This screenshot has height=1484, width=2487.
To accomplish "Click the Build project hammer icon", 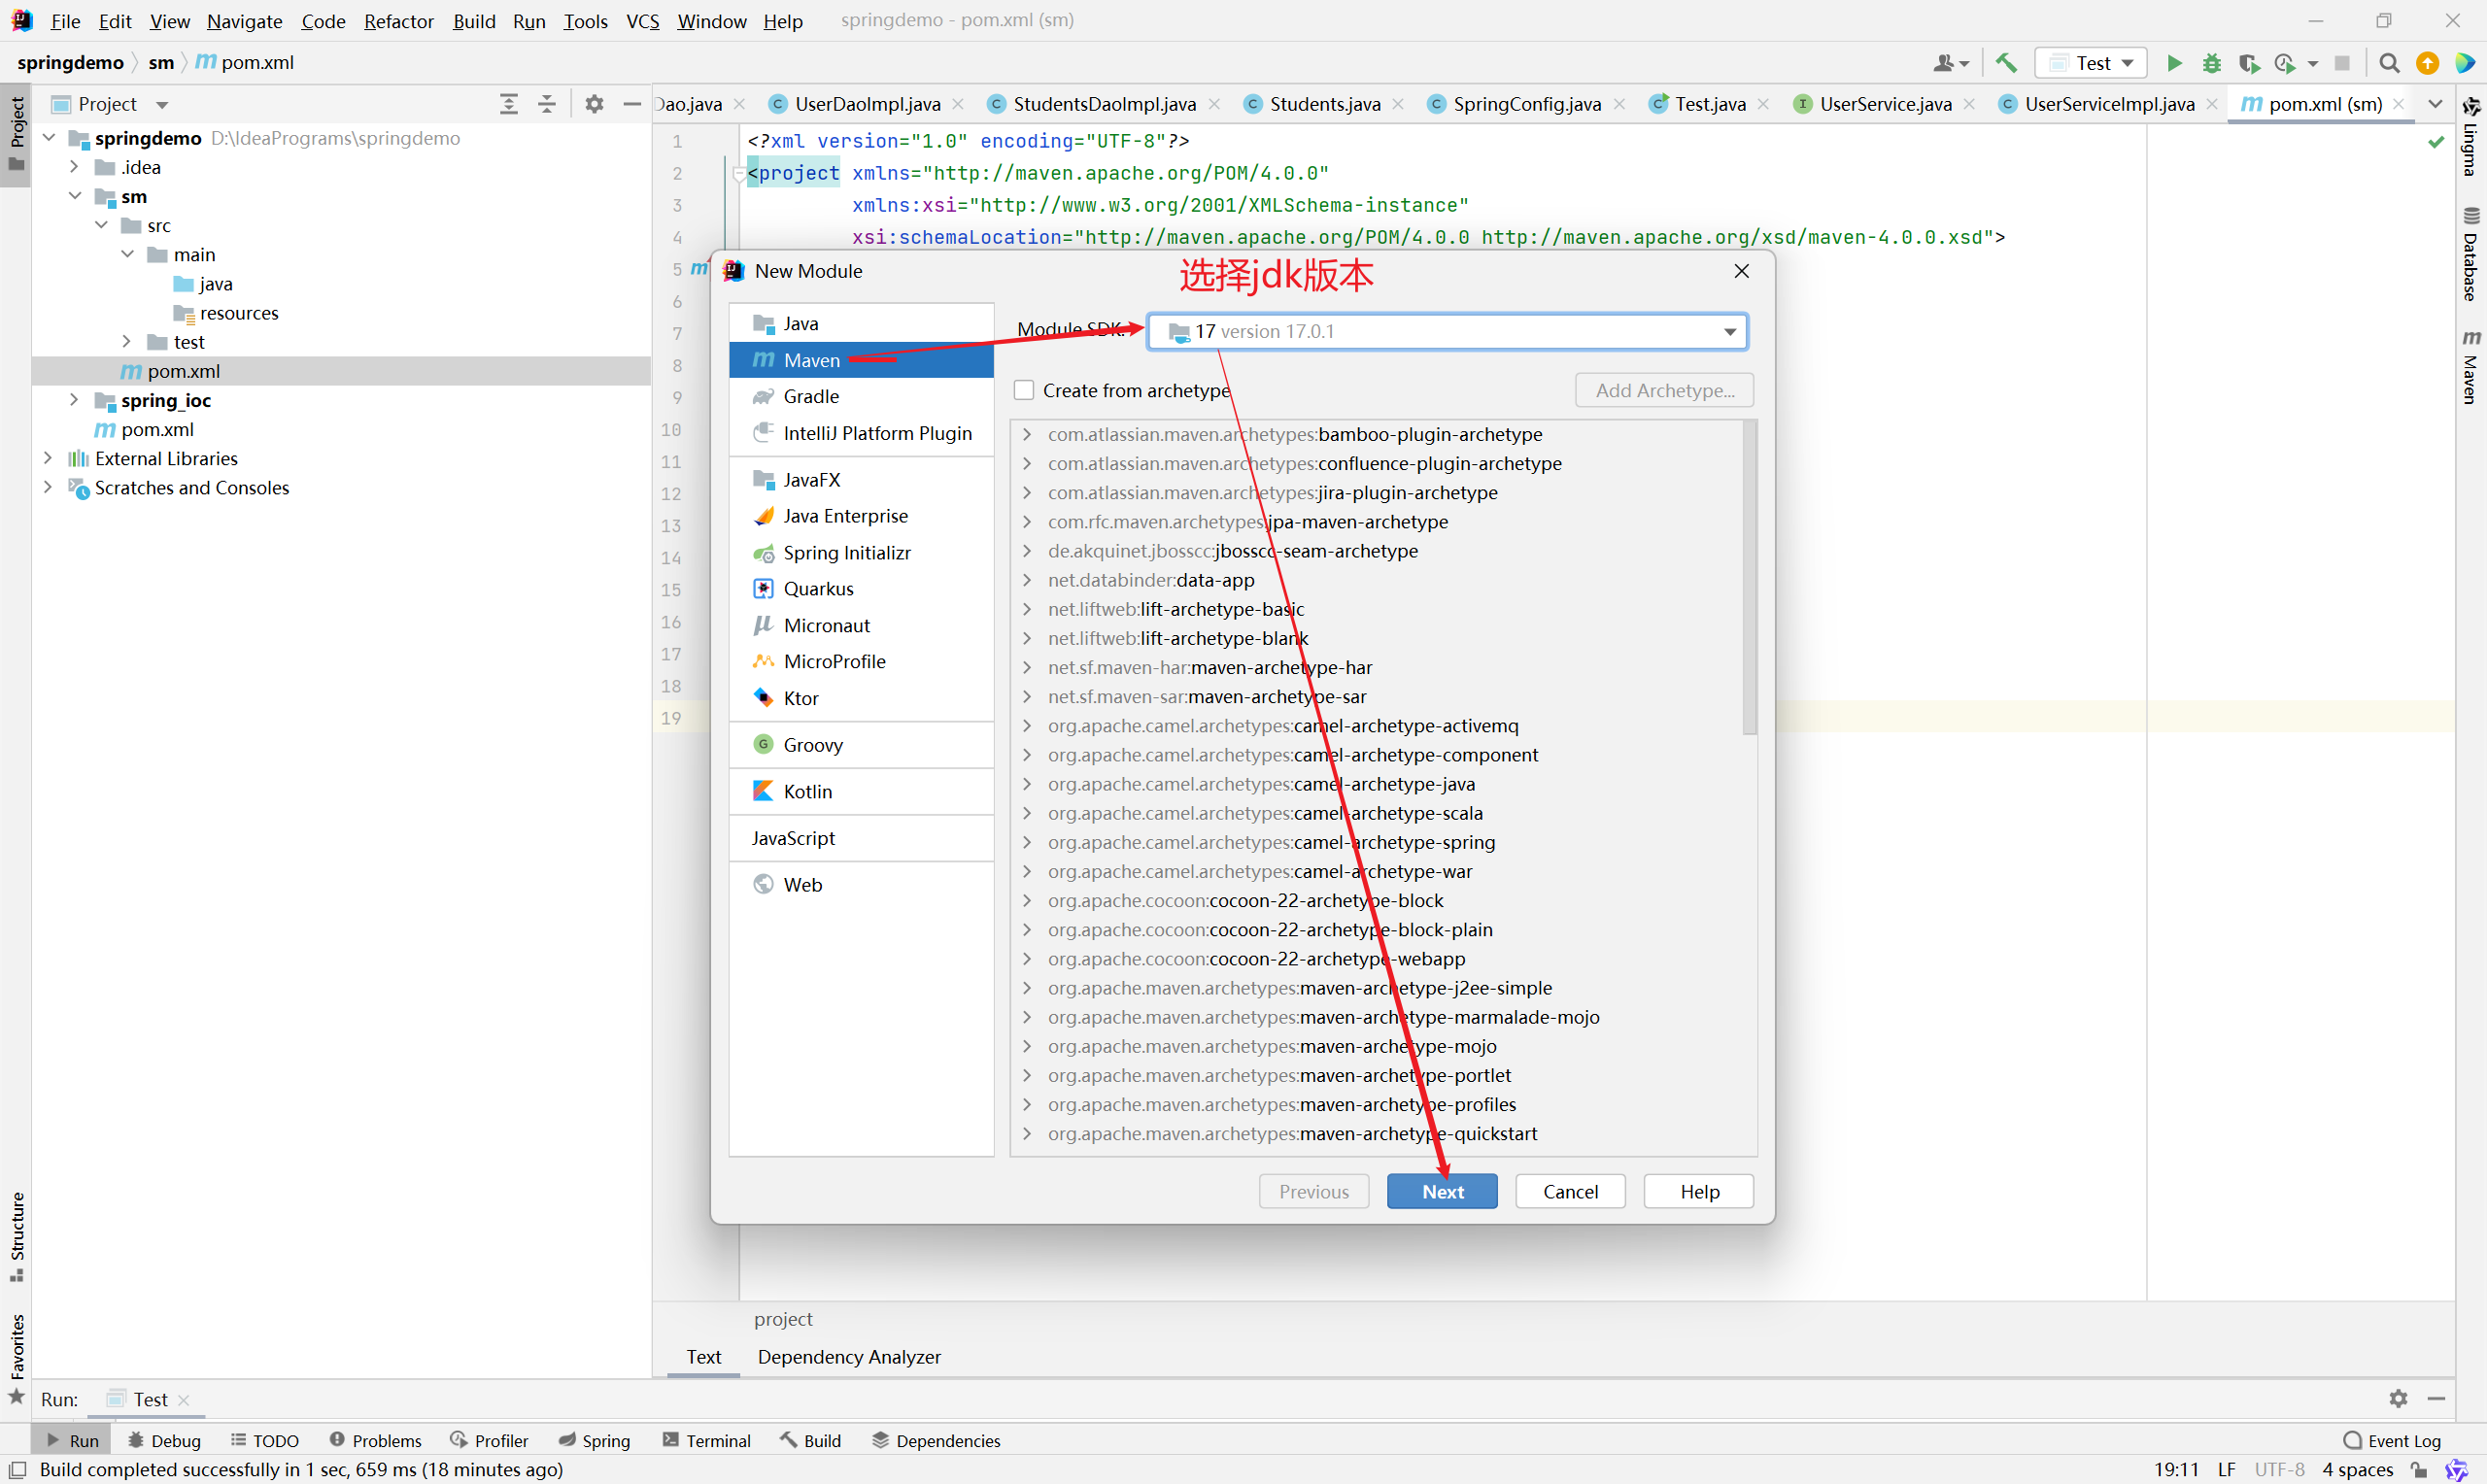I will [x=2005, y=63].
